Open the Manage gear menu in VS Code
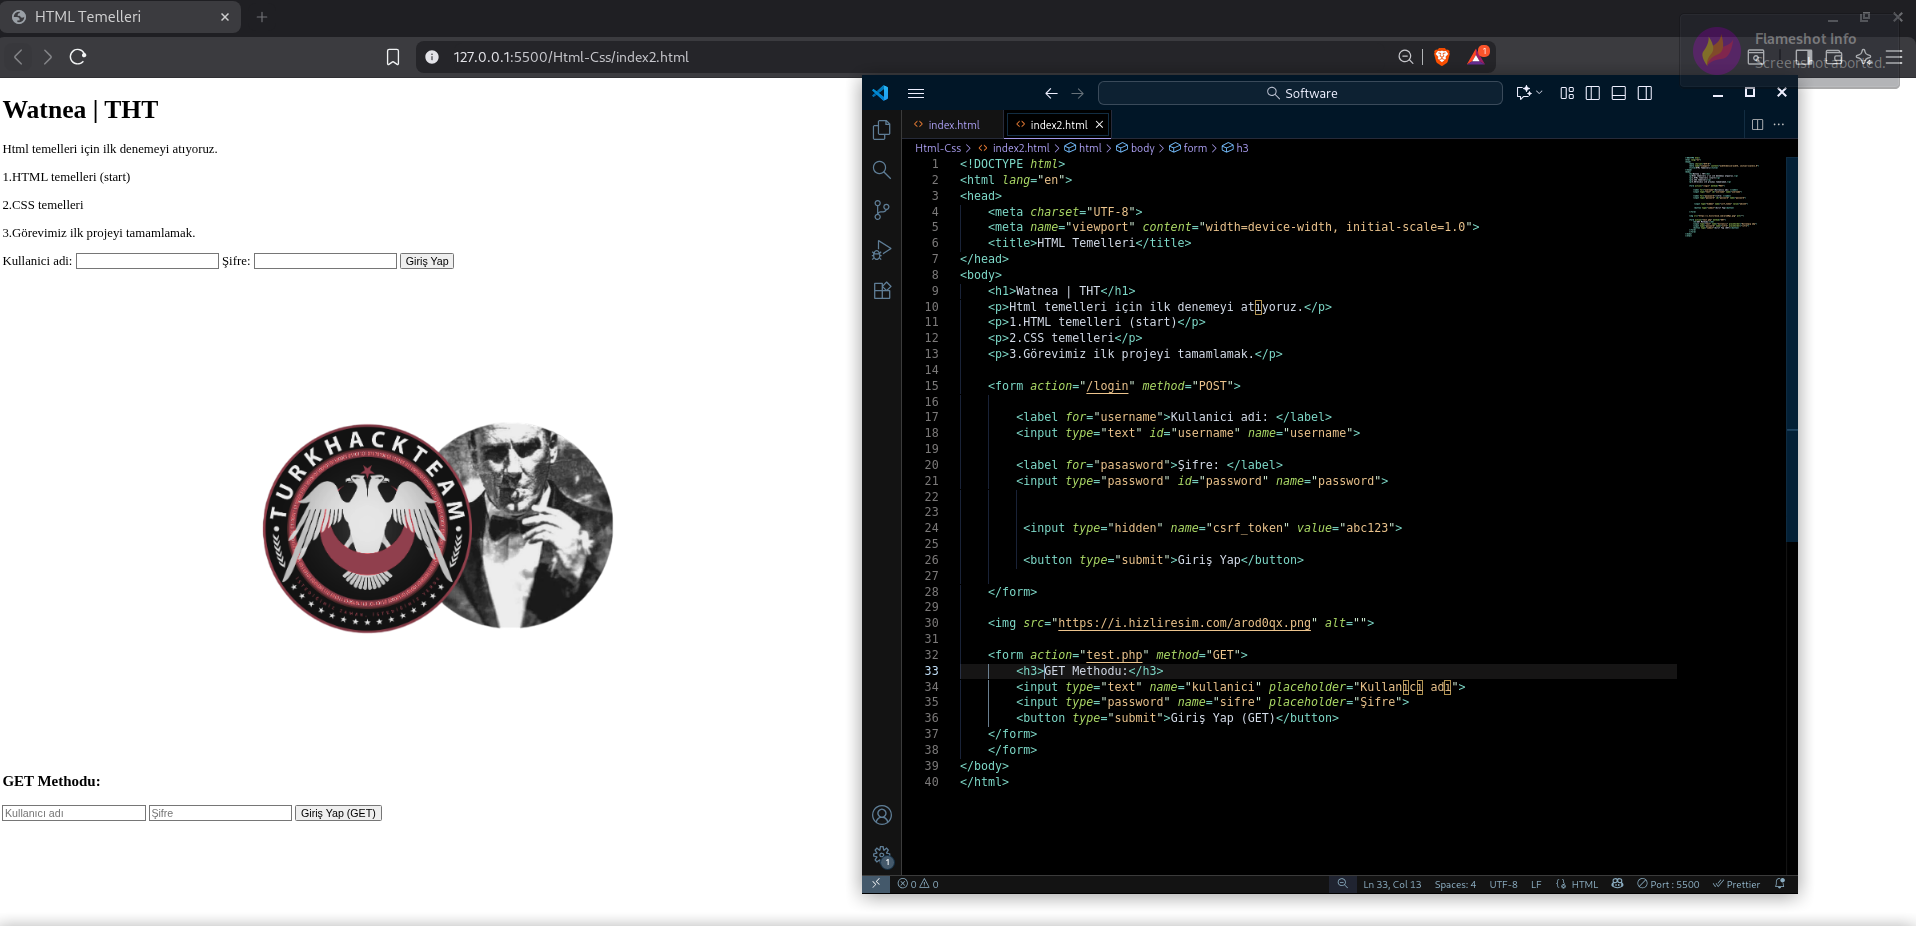 click(x=881, y=855)
